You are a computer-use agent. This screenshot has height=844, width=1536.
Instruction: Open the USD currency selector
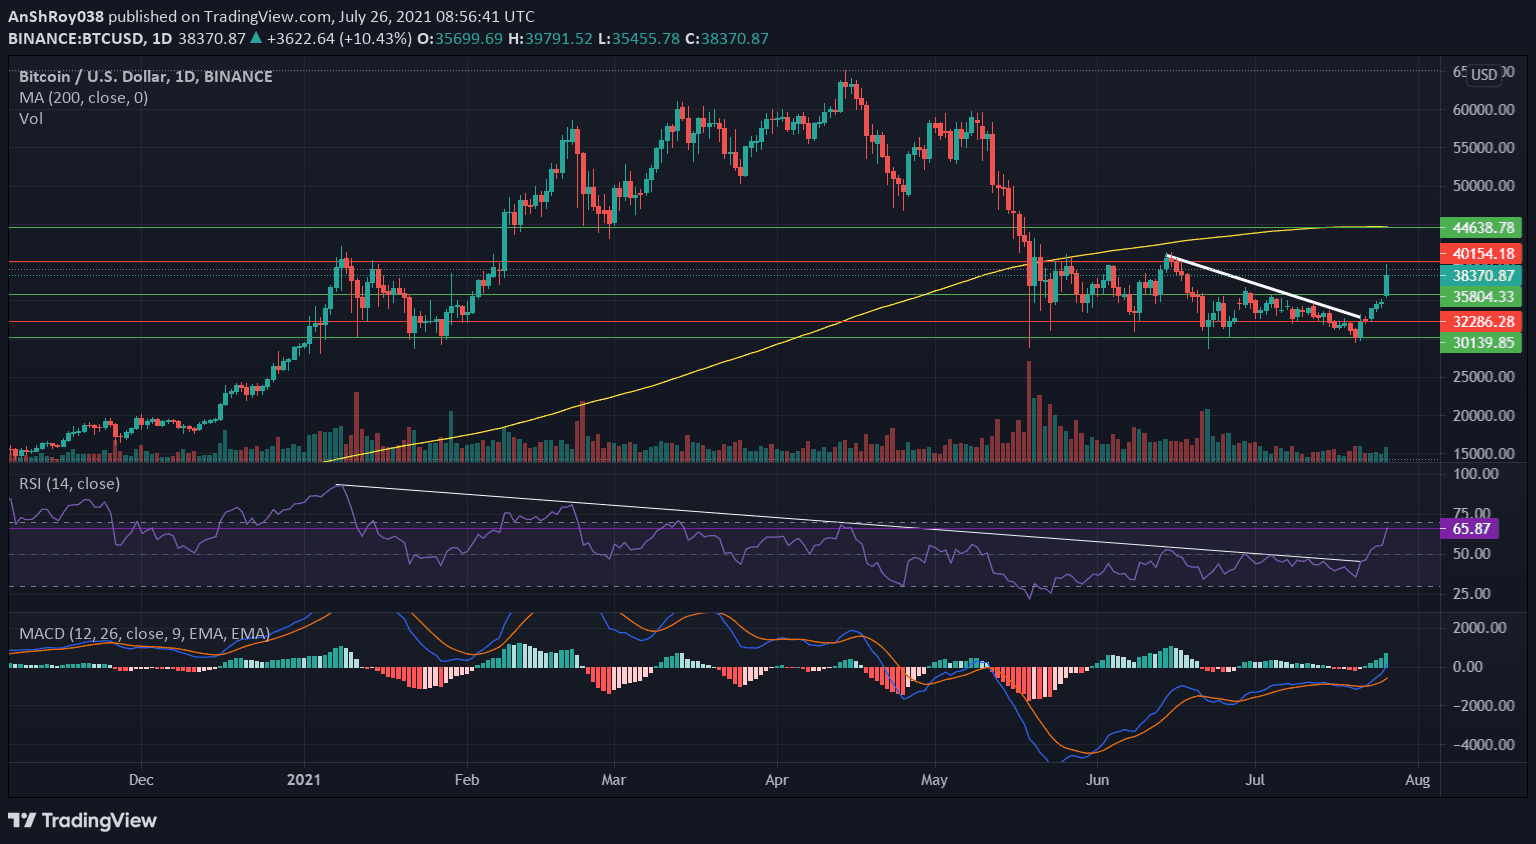[x=1484, y=75]
